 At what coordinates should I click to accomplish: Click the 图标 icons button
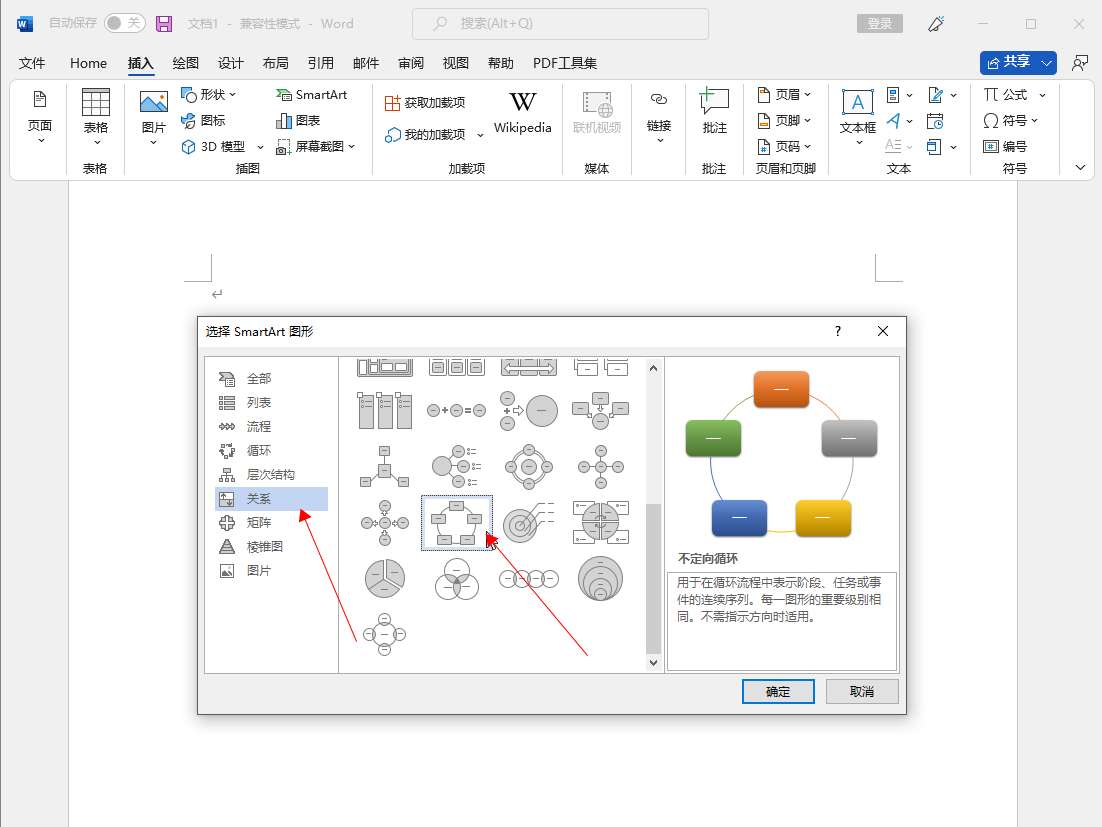click(203, 120)
